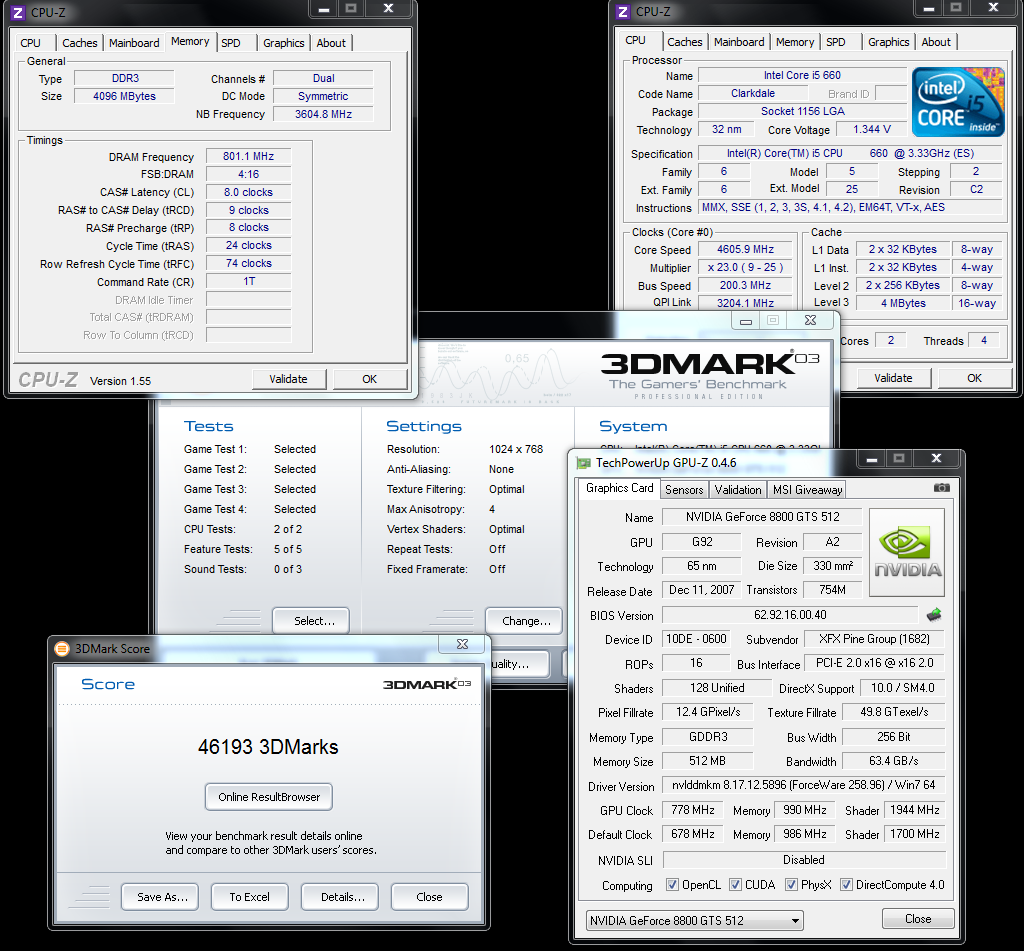This screenshot has height=951, width=1024.
Task: Open Graphics tab in right CPU-Z window
Action: [x=888, y=42]
